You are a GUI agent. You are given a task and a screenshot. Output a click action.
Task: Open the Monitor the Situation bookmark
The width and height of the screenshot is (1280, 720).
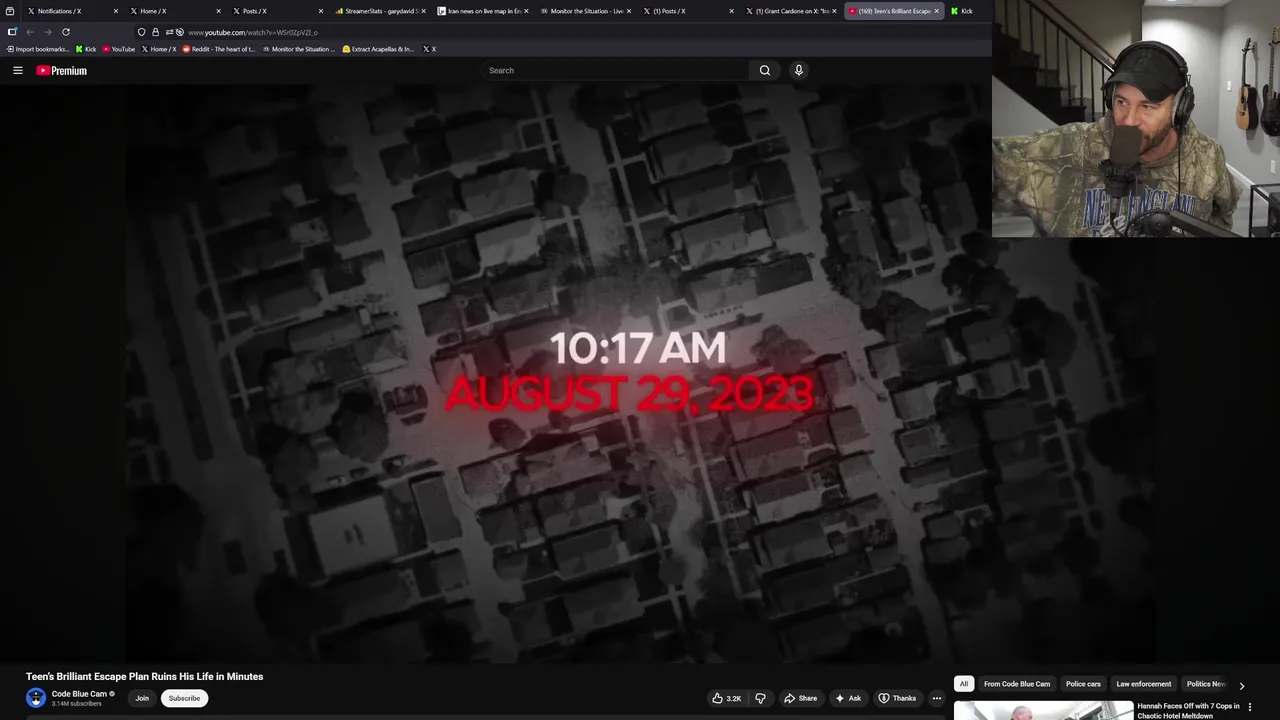tap(298, 49)
